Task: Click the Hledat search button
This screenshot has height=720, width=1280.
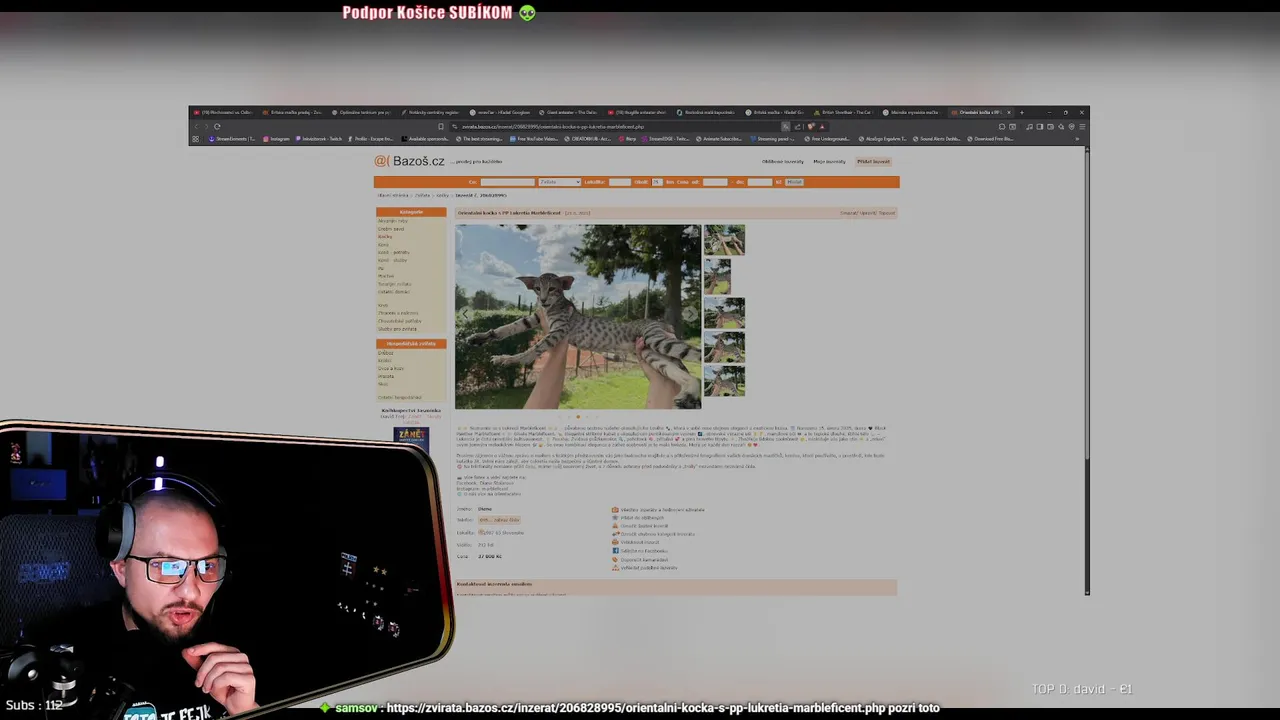Action: [x=794, y=182]
